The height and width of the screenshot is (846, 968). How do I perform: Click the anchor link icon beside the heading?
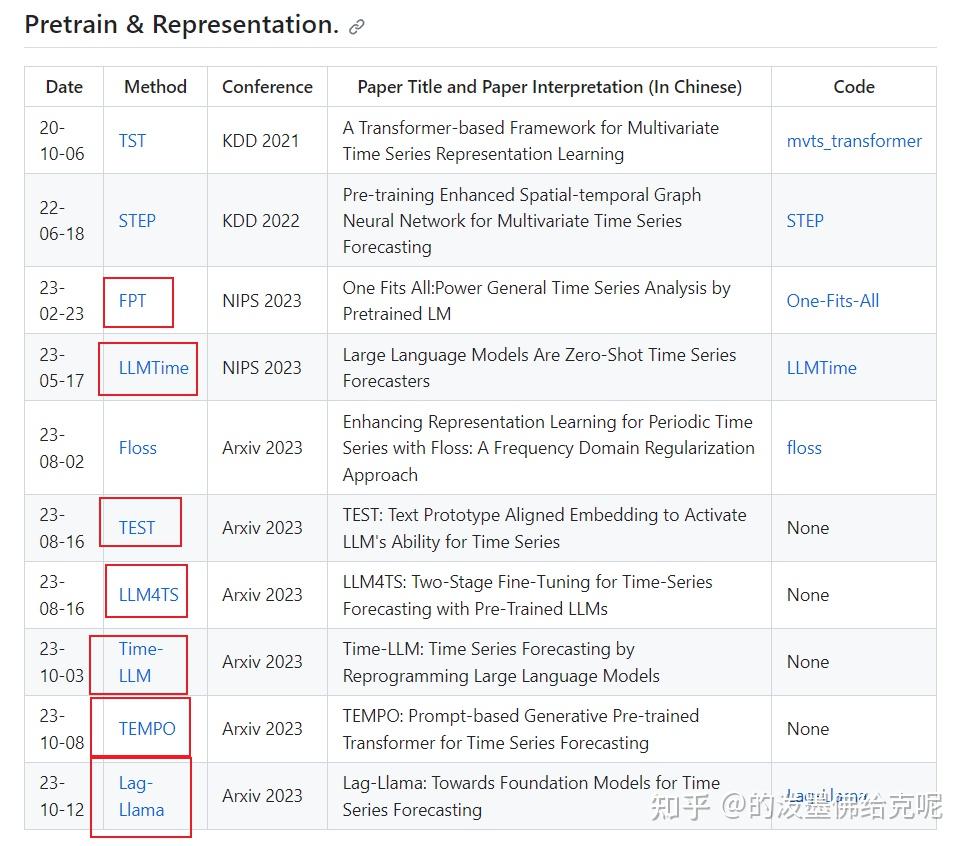[x=356, y=26]
